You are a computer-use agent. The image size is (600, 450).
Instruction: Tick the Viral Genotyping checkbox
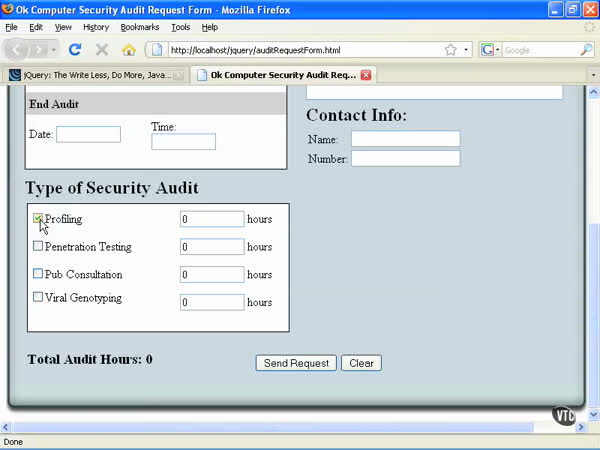point(38,297)
